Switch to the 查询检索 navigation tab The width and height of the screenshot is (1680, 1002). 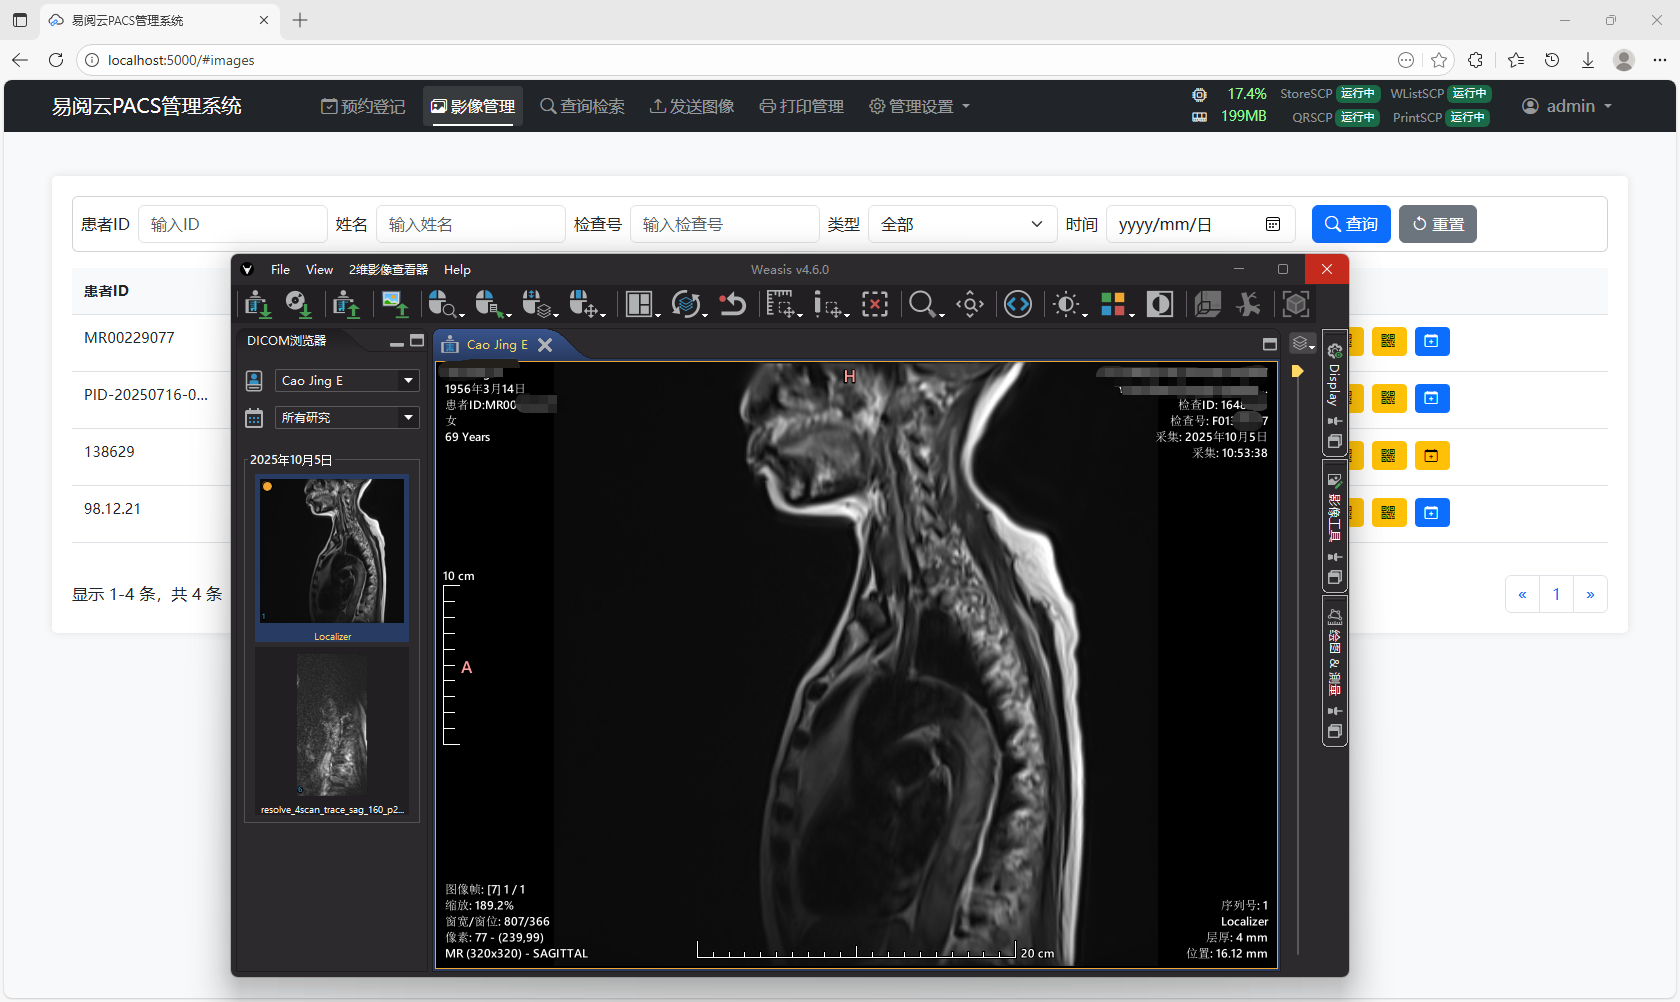click(582, 106)
